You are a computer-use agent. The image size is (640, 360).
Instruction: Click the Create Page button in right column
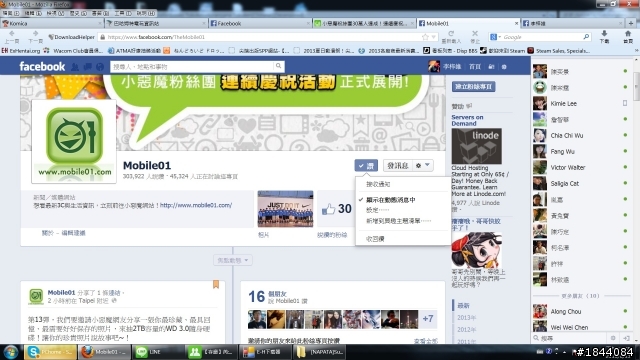[x=473, y=87]
